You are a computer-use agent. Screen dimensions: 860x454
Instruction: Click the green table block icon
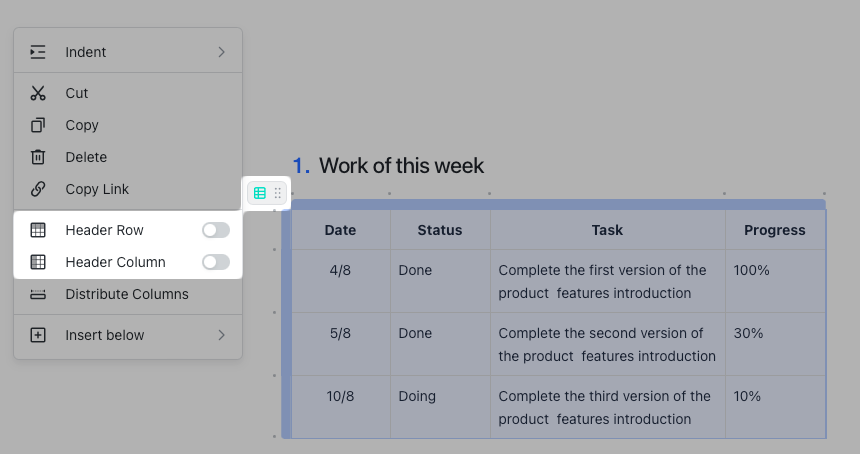tap(259, 193)
